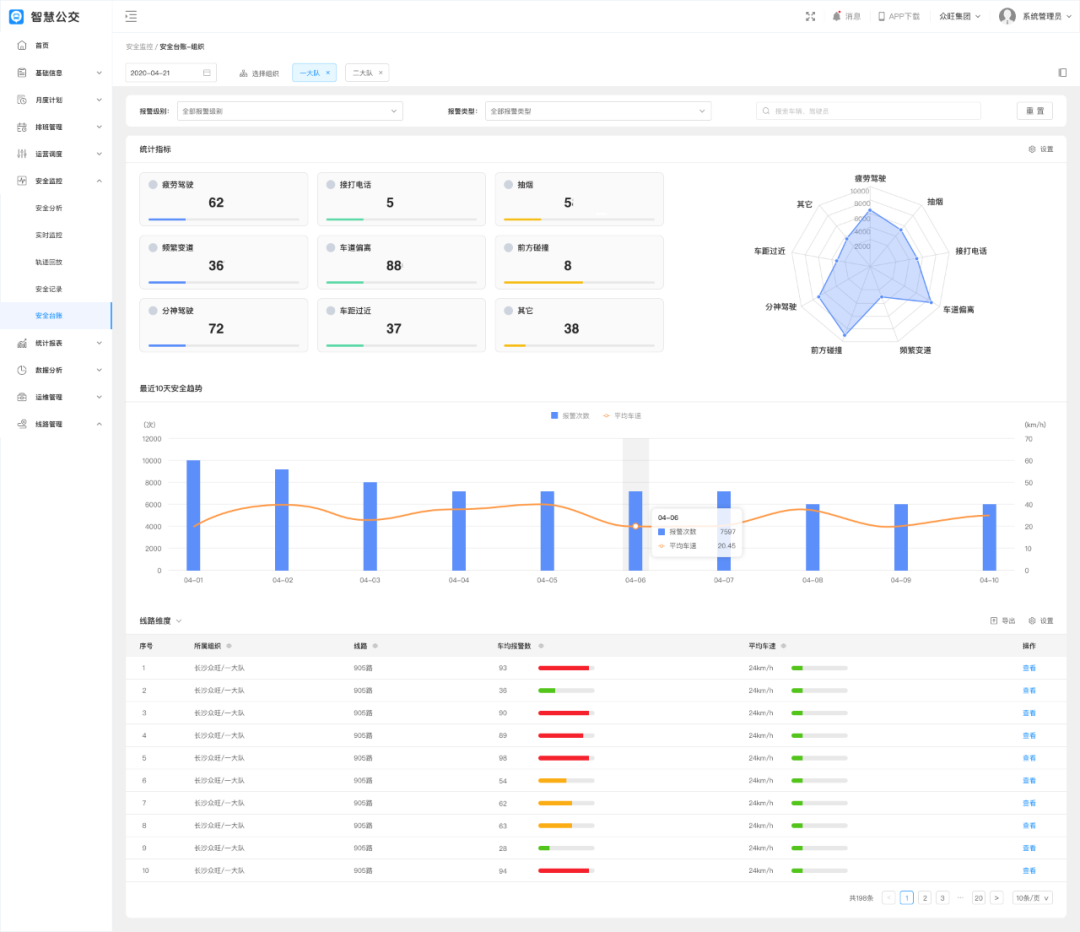Click the 首页 home icon in the sidebar
The image size is (1080, 932).
22,45
